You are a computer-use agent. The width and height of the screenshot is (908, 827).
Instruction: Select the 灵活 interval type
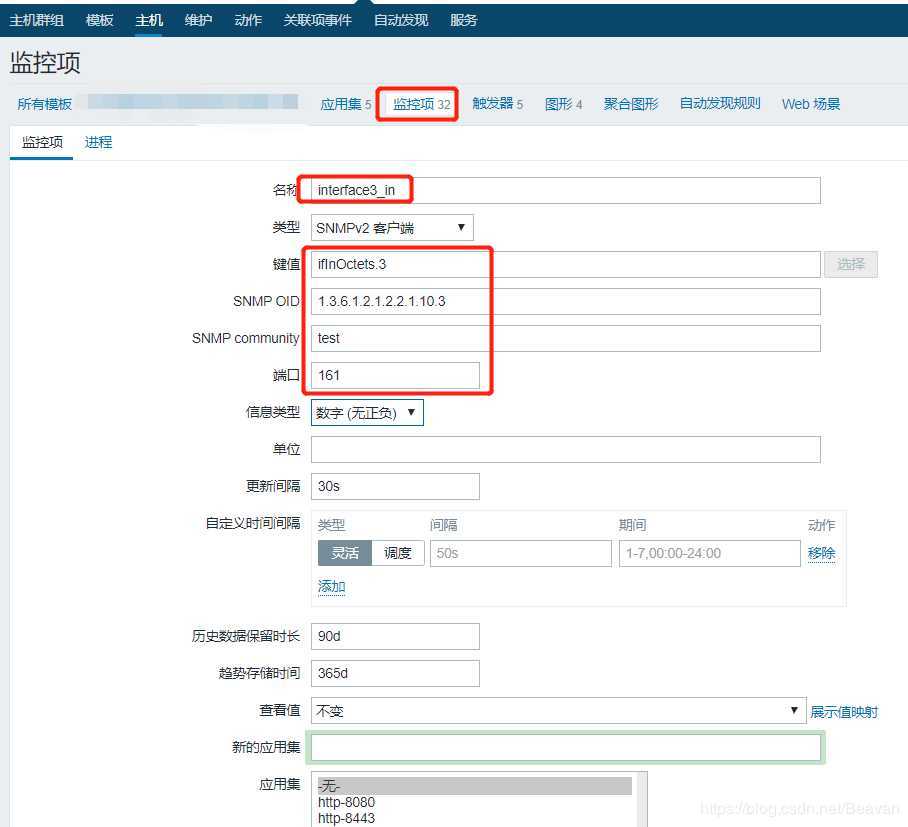coord(345,553)
